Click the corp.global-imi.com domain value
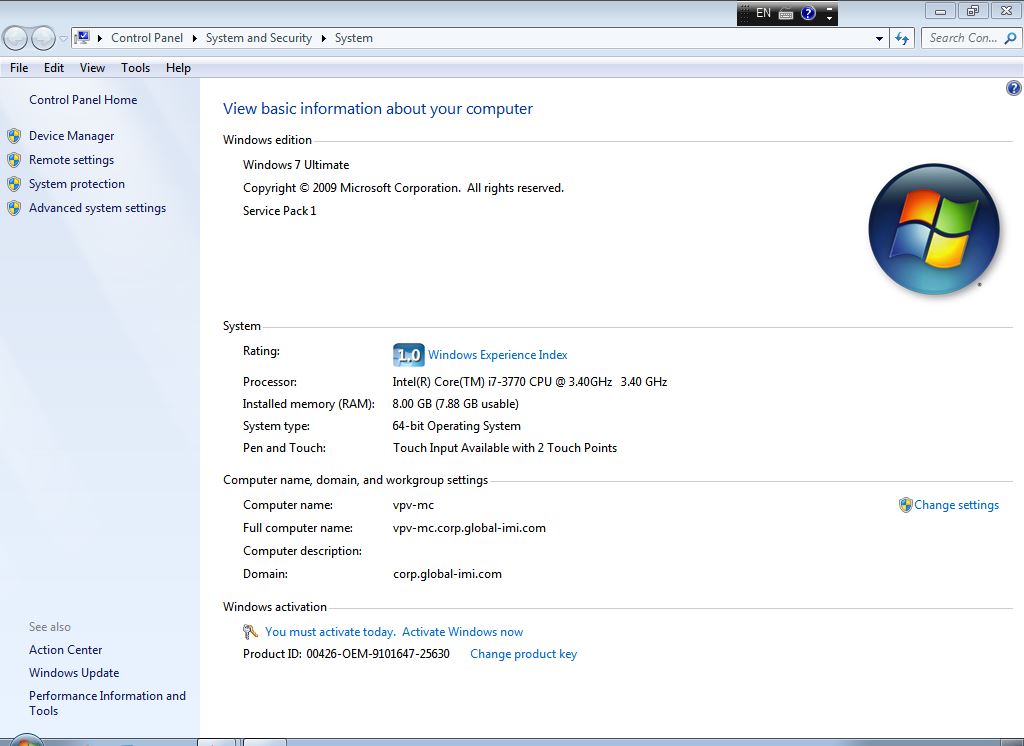 (447, 574)
